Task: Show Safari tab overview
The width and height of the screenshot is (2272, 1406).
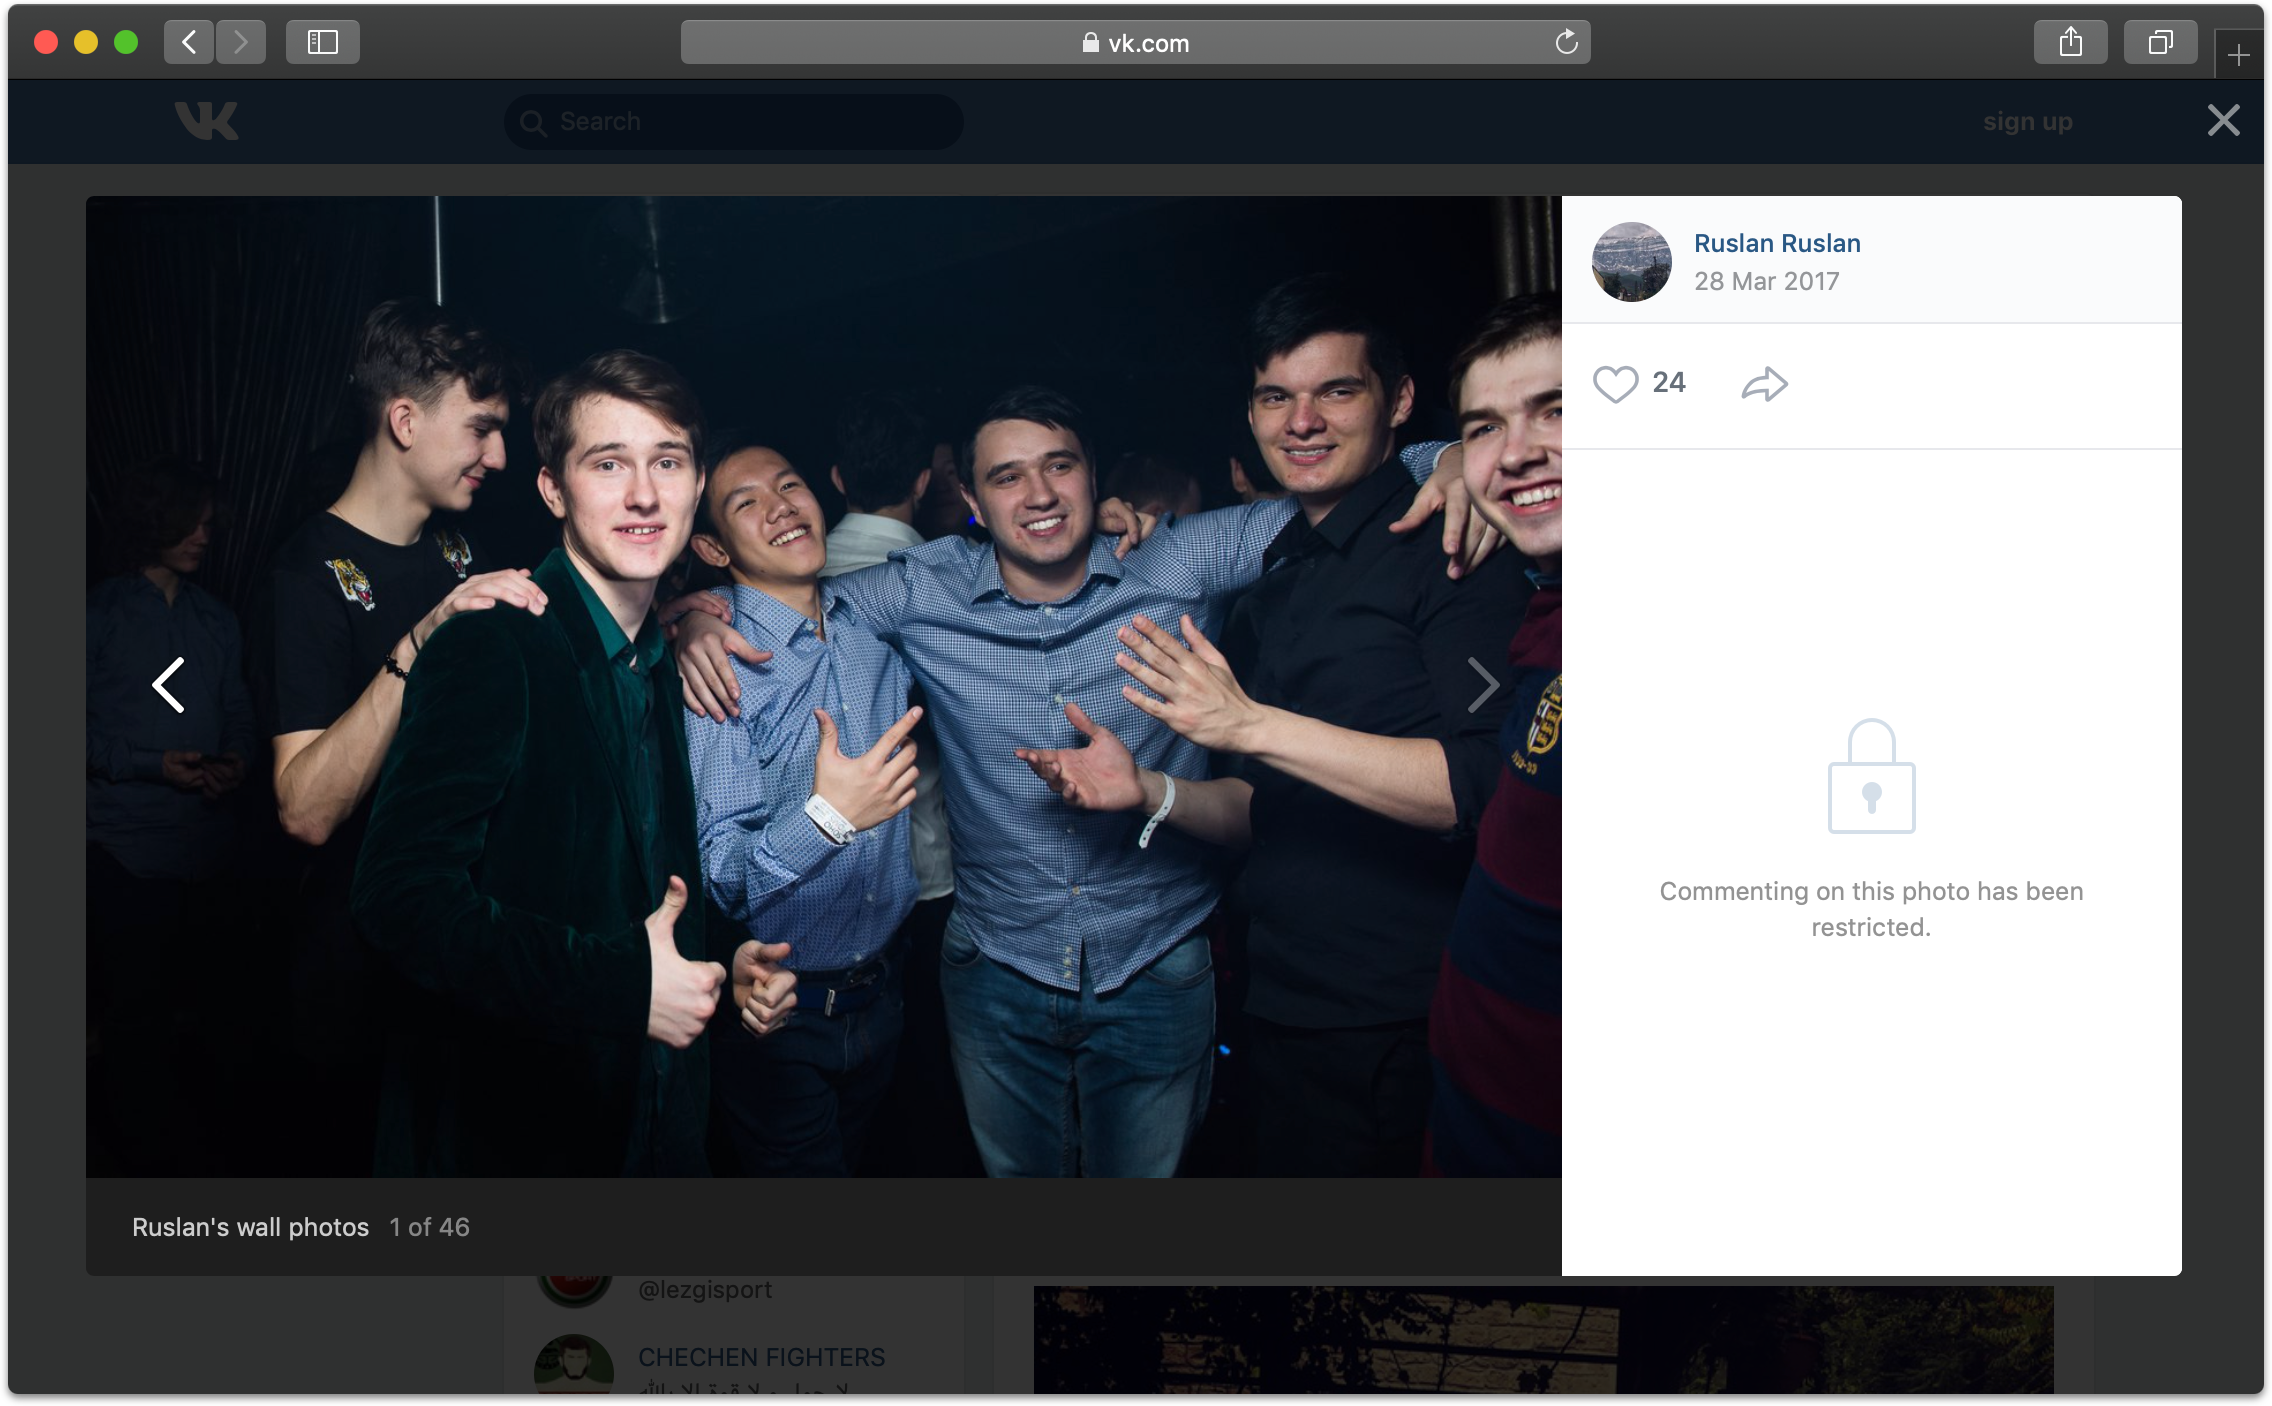Action: coord(2160,43)
